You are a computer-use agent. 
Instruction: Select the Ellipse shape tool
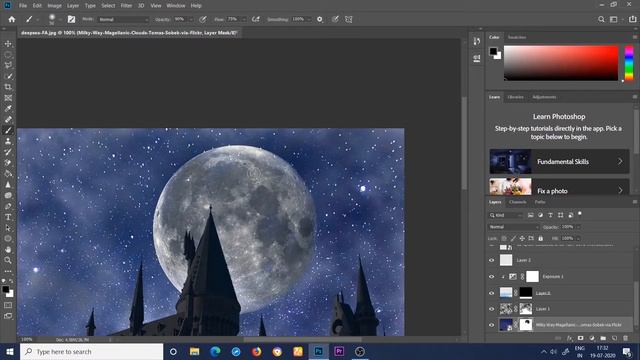click(x=8, y=239)
